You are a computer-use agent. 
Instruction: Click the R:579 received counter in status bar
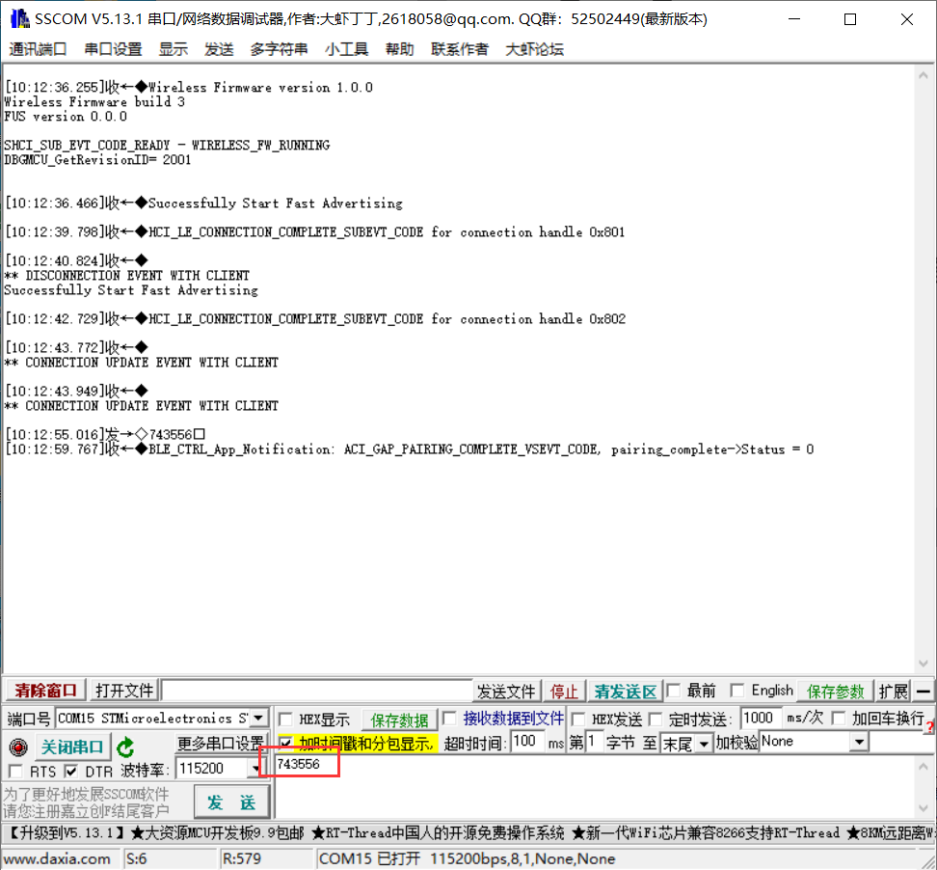(241, 859)
